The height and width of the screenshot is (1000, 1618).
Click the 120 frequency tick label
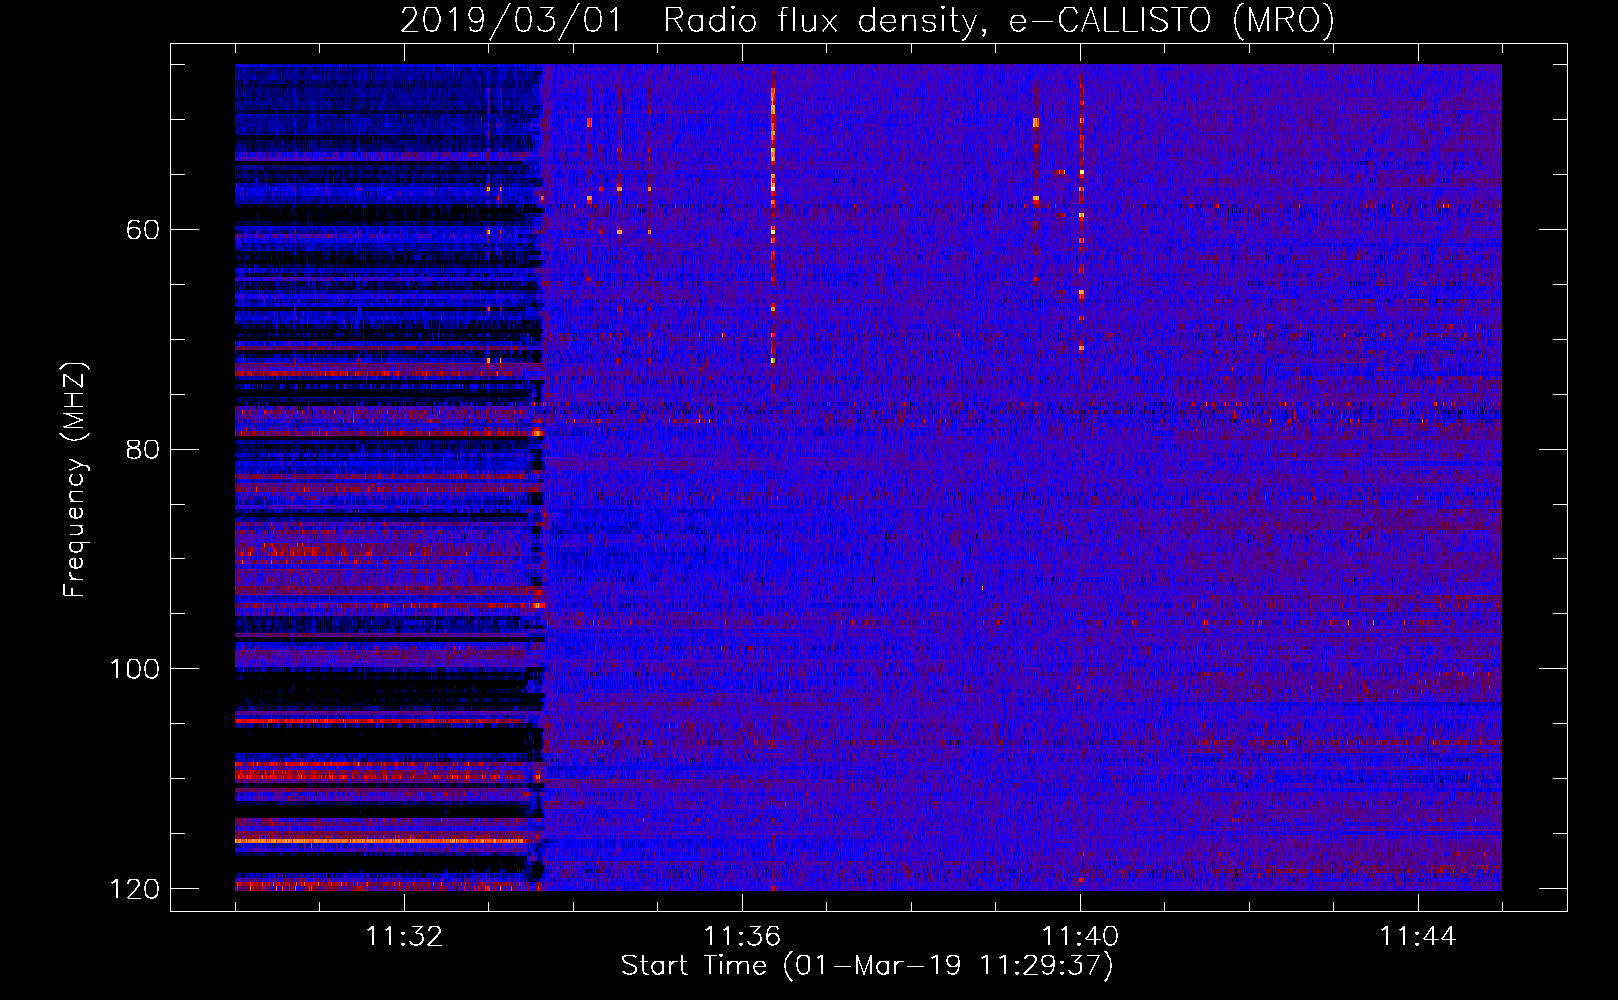coord(134,889)
